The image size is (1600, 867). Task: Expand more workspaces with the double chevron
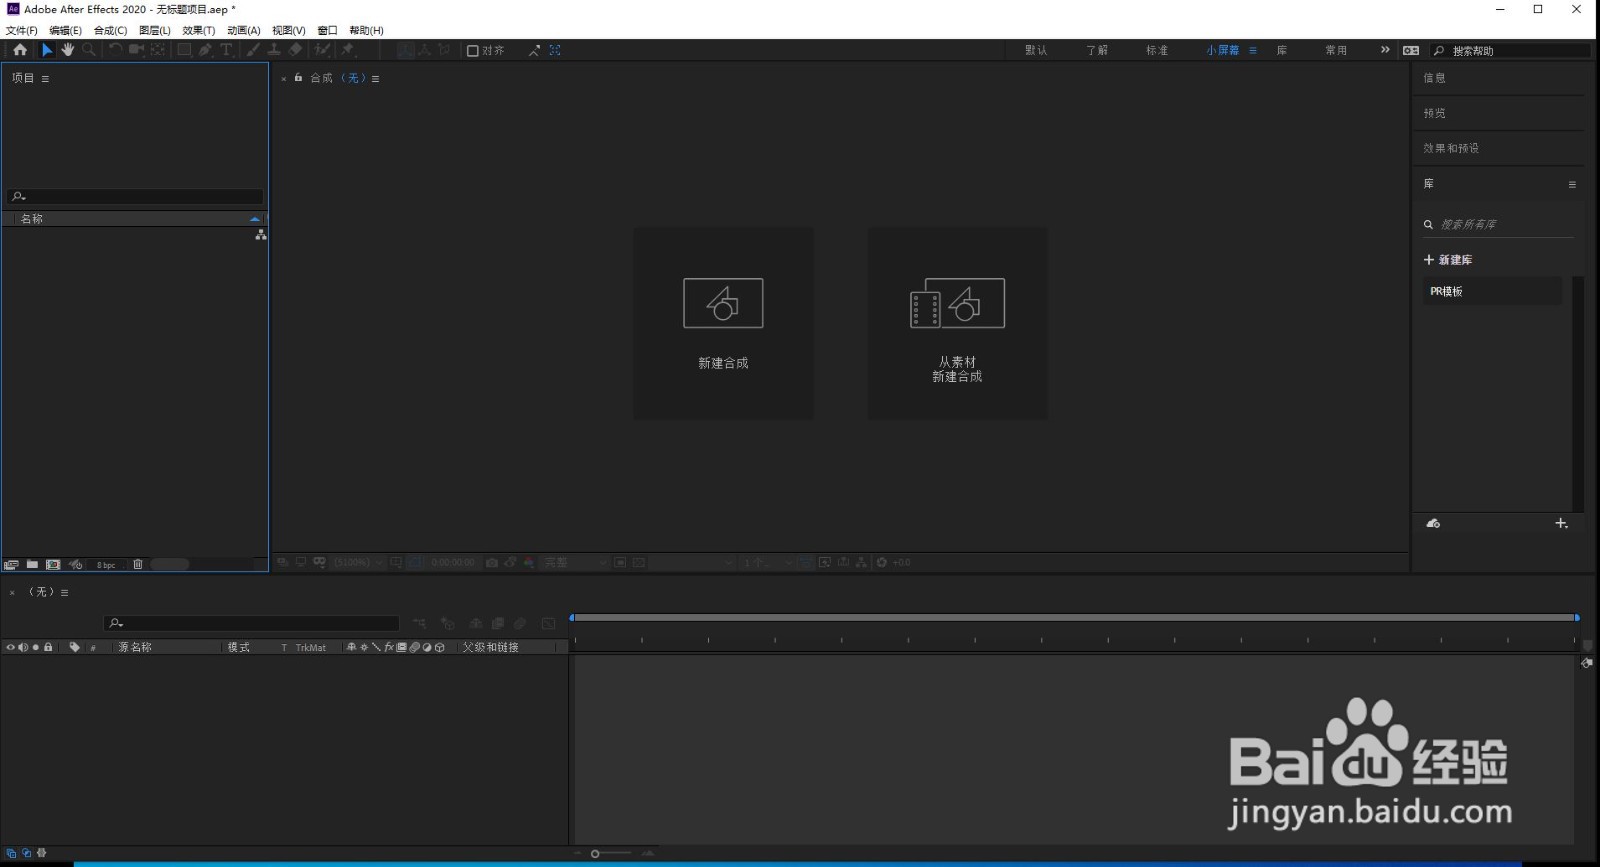point(1385,50)
